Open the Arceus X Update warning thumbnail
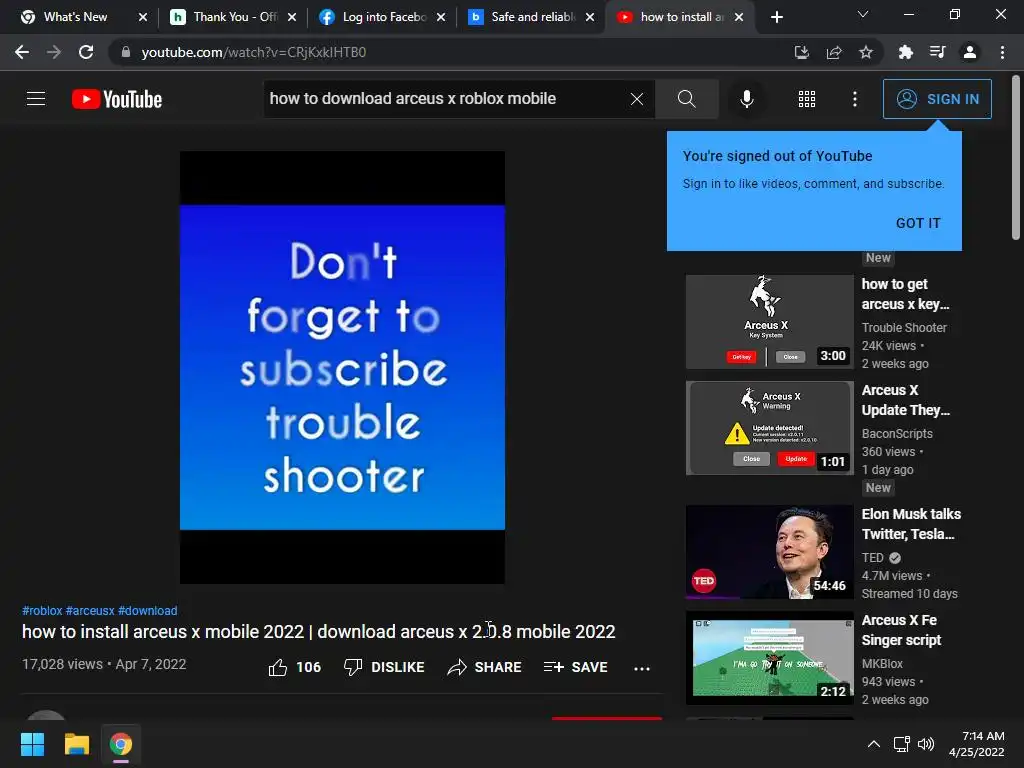The height and width of the screenshot is (768, 1024). tap(769, 428)
